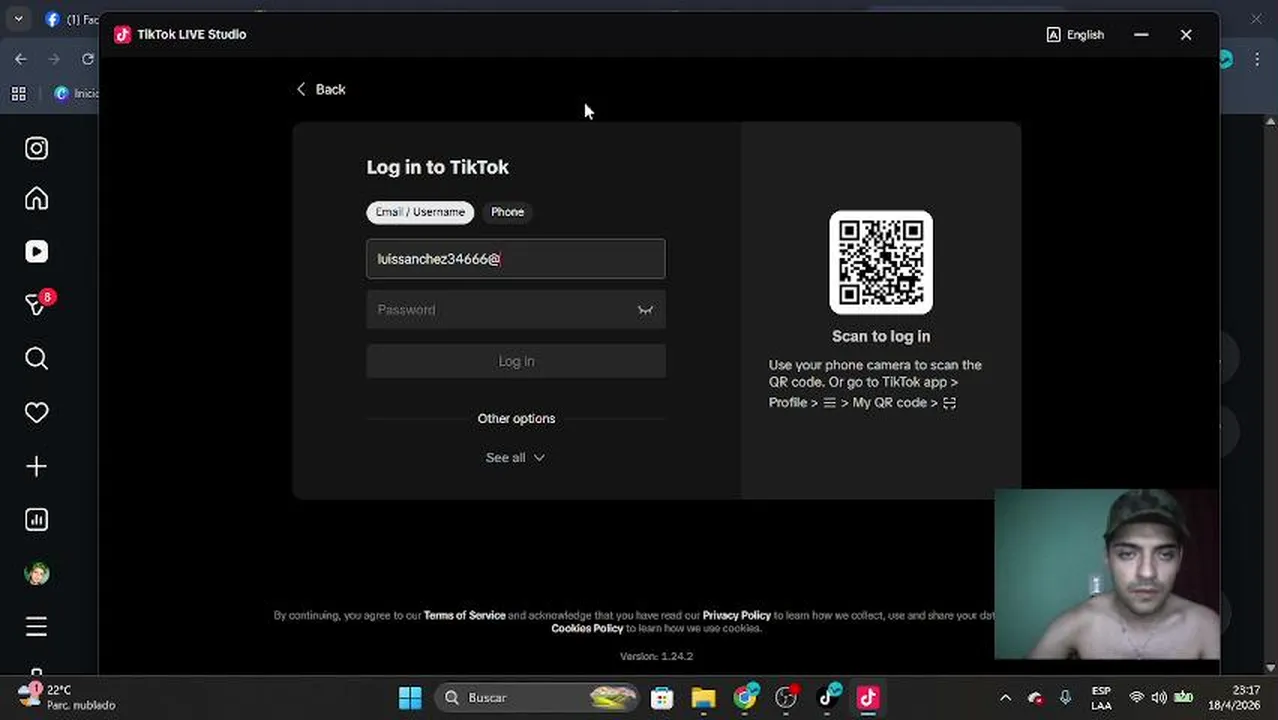Open the hamburger More menu in sidebar
This screenshot has height=720, width=1278.
(37, 627)
